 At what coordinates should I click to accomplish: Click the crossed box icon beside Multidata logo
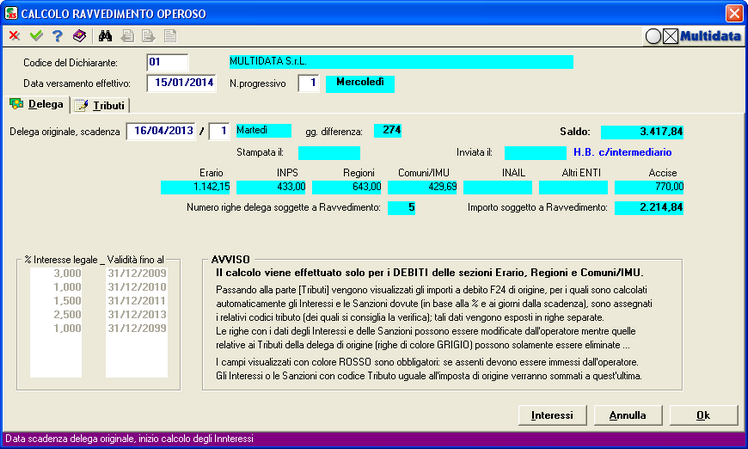click(671, 36)
